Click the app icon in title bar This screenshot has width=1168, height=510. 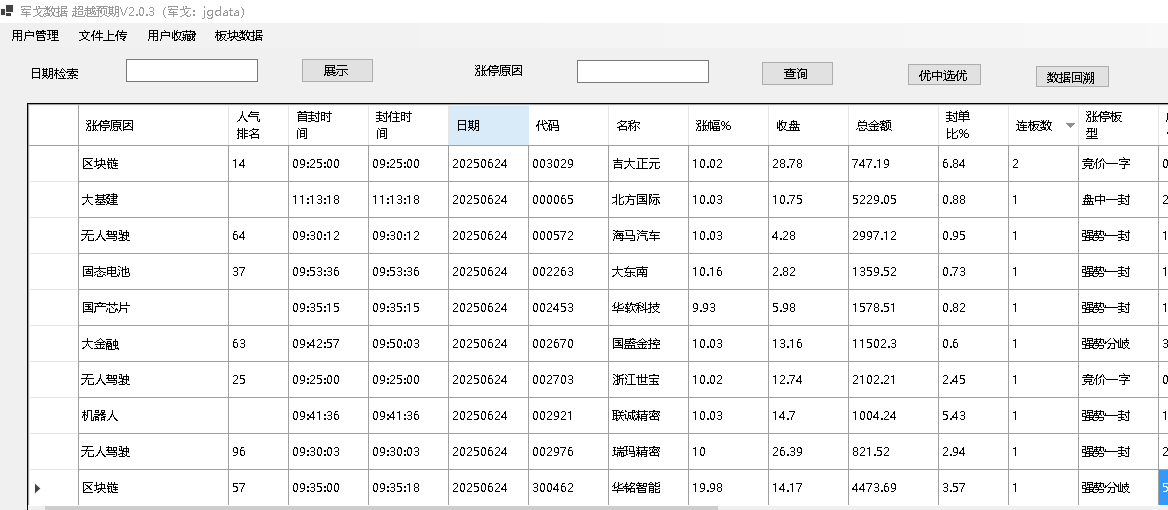coord(7,12)
